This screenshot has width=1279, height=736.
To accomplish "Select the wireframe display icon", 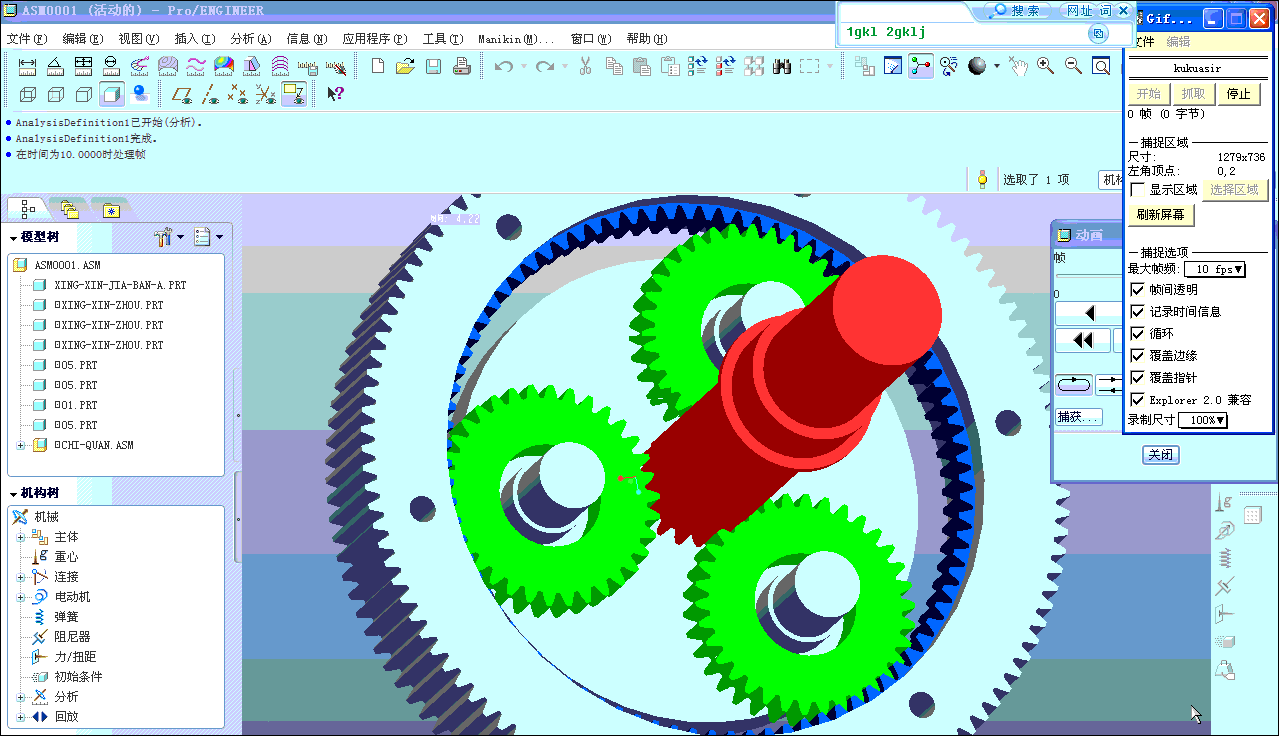I will click(27, 94).
